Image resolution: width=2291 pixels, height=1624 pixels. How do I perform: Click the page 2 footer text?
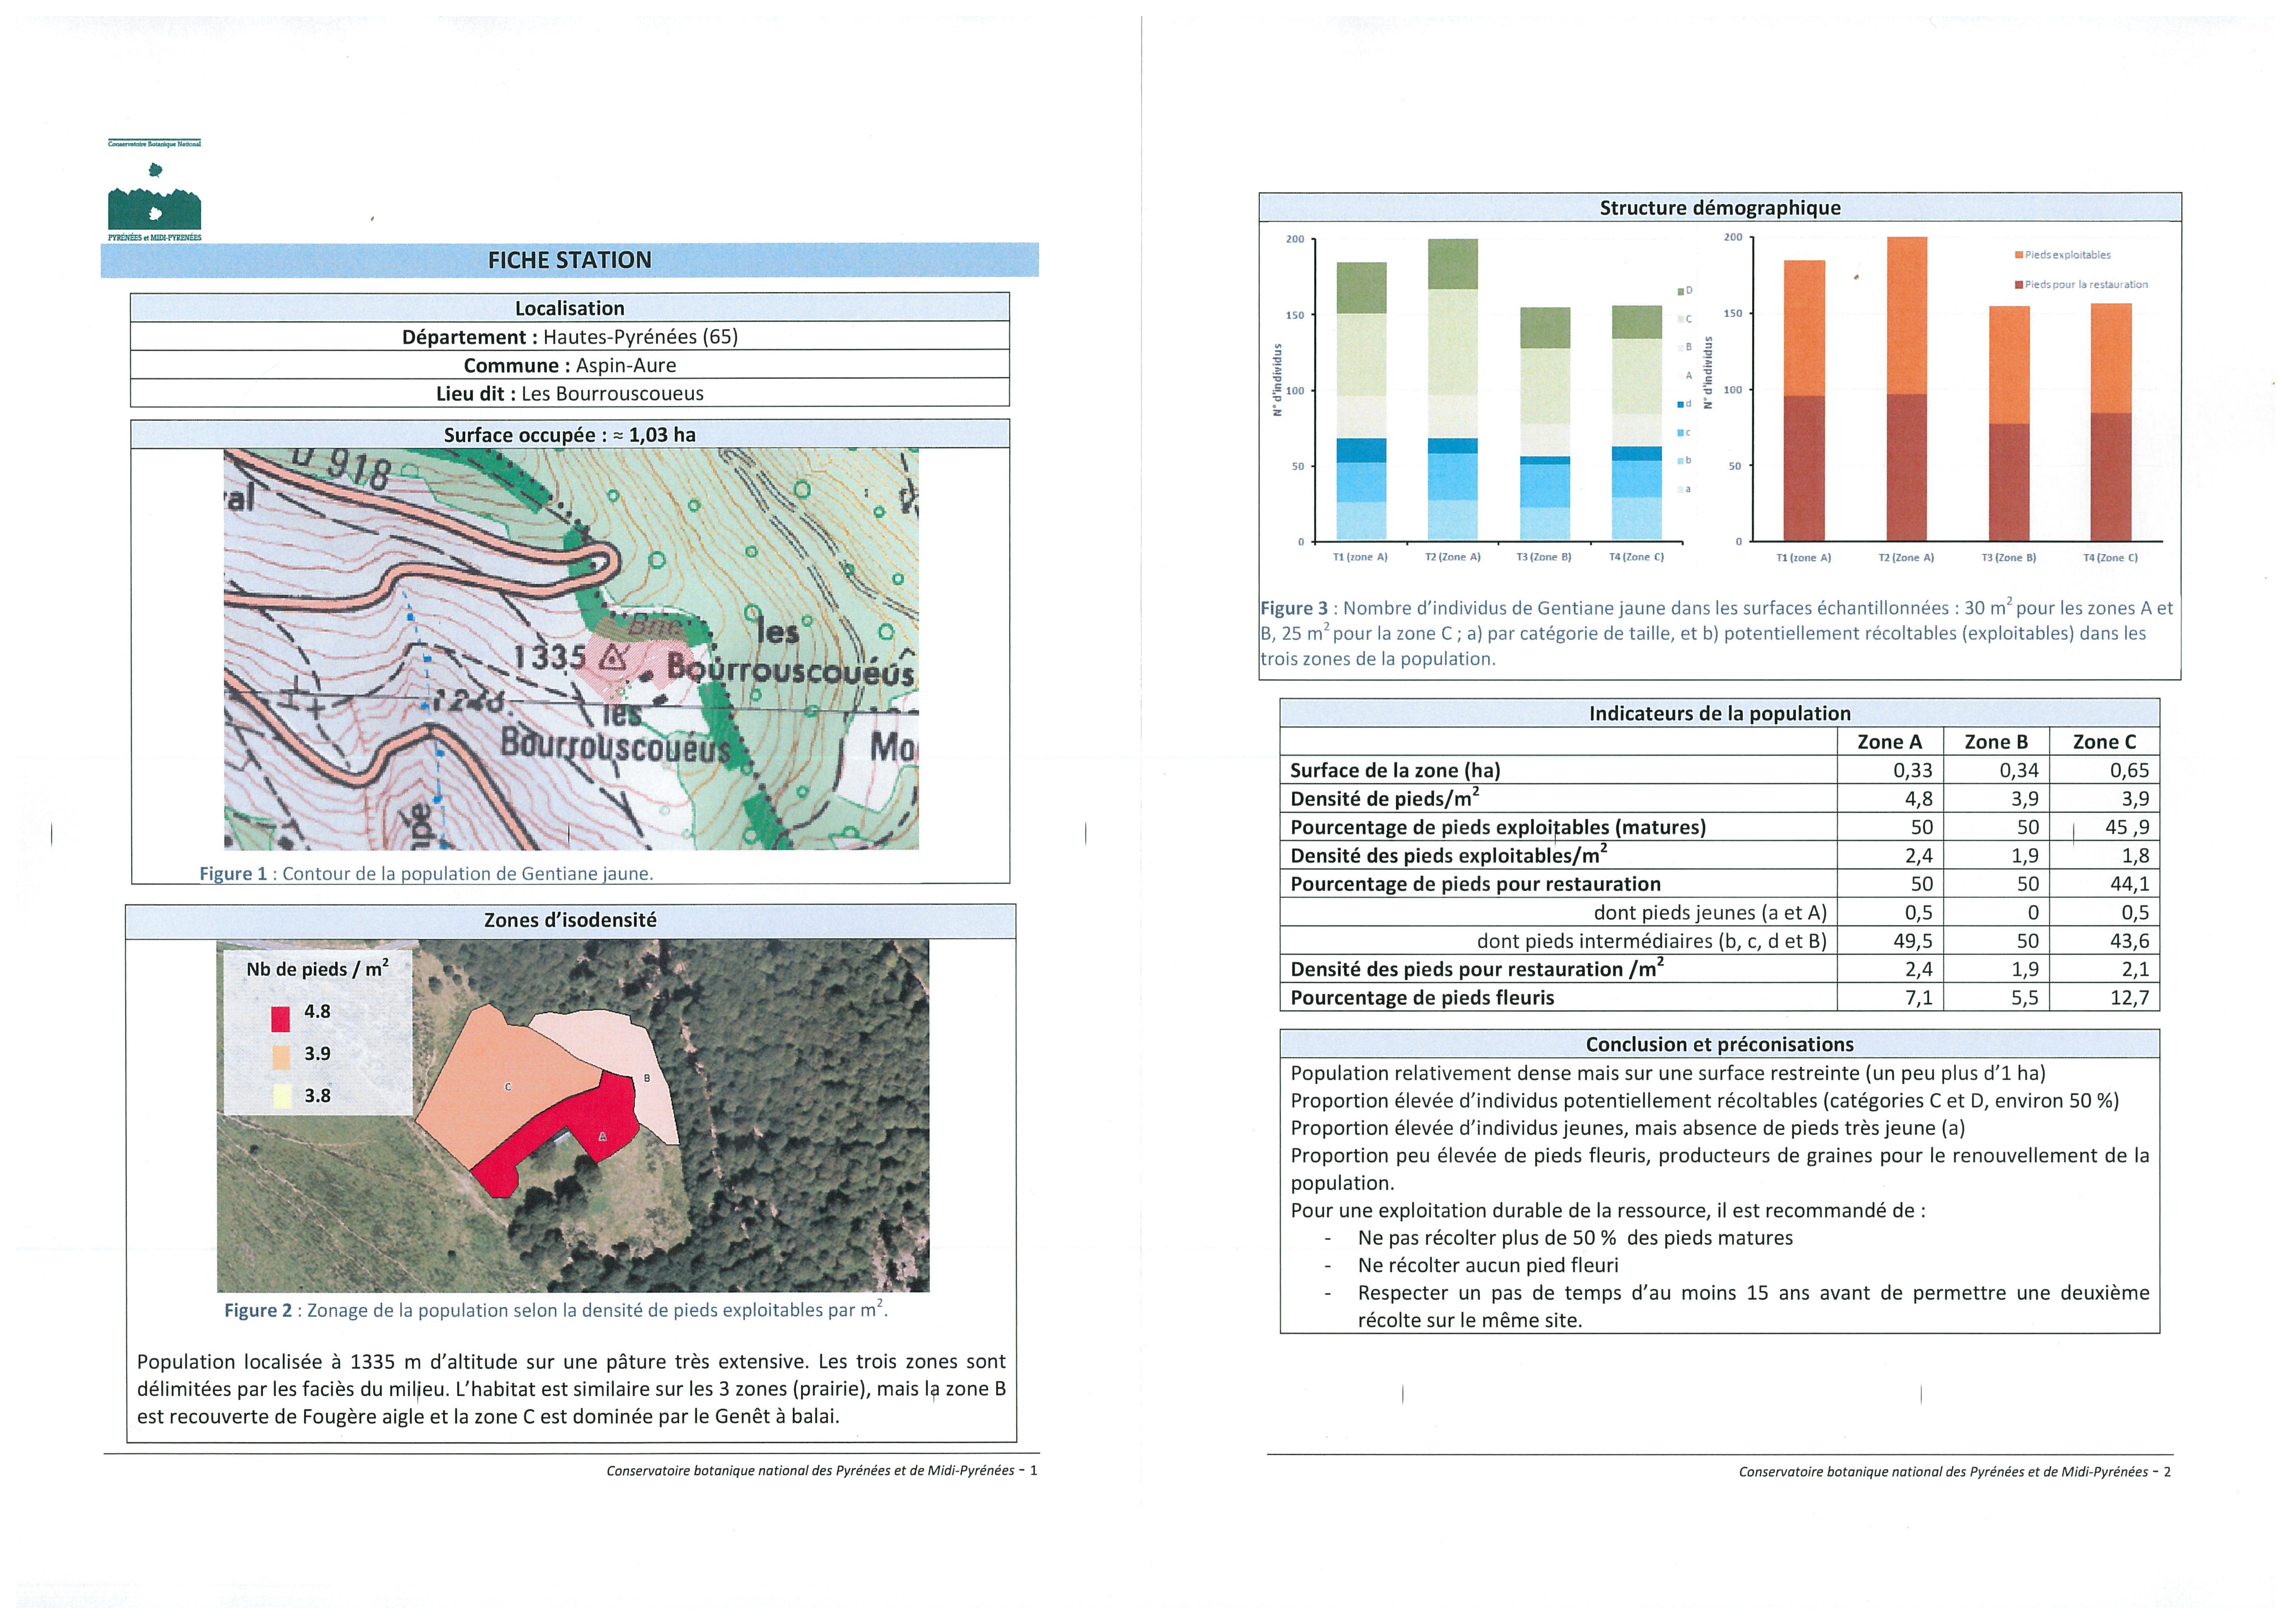point(1955,1472)
